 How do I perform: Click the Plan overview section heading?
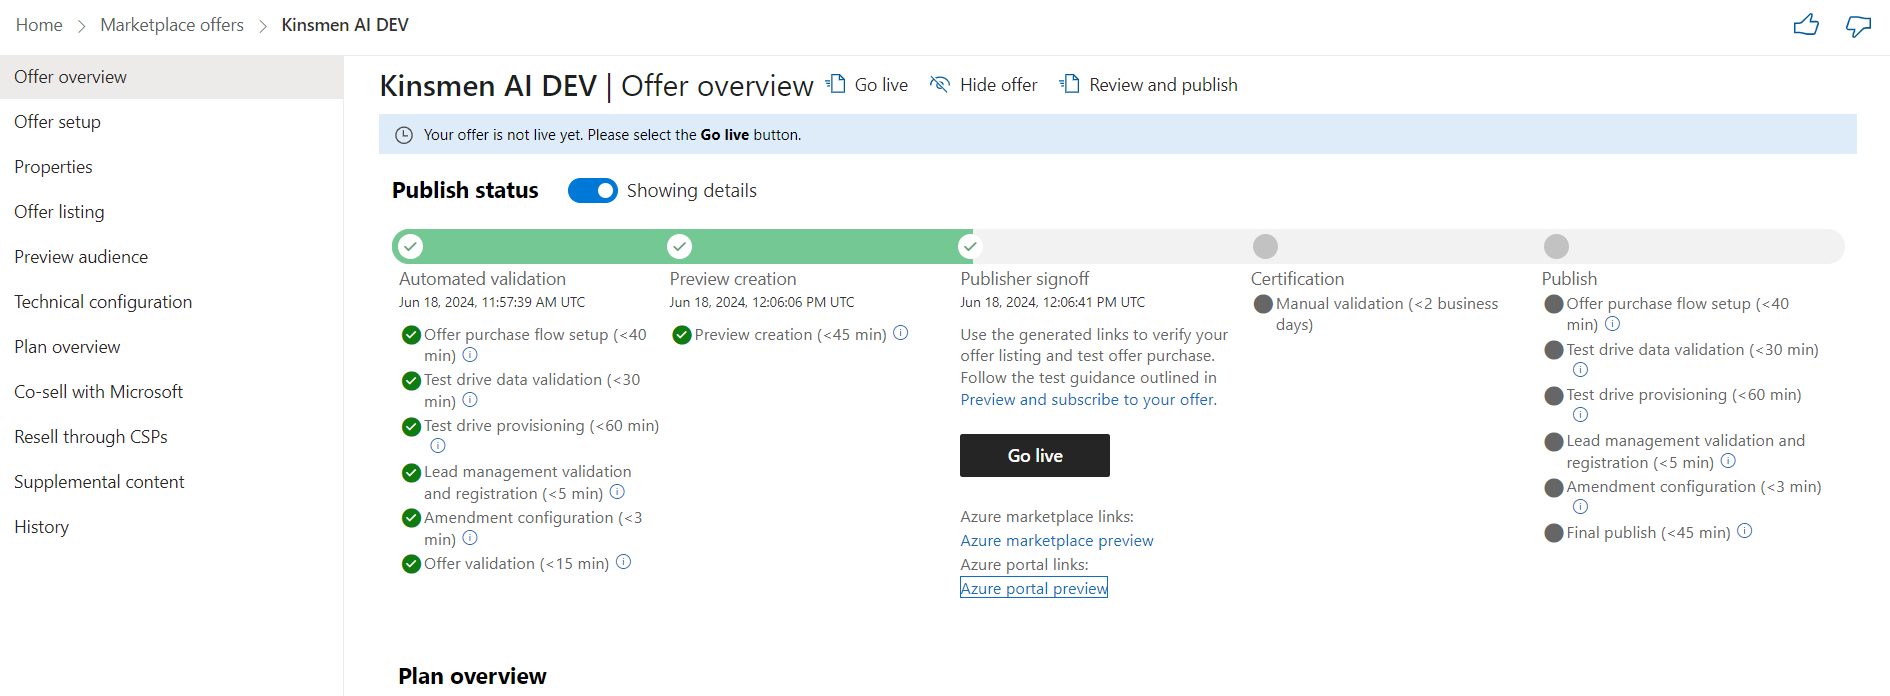click(472, 676)
